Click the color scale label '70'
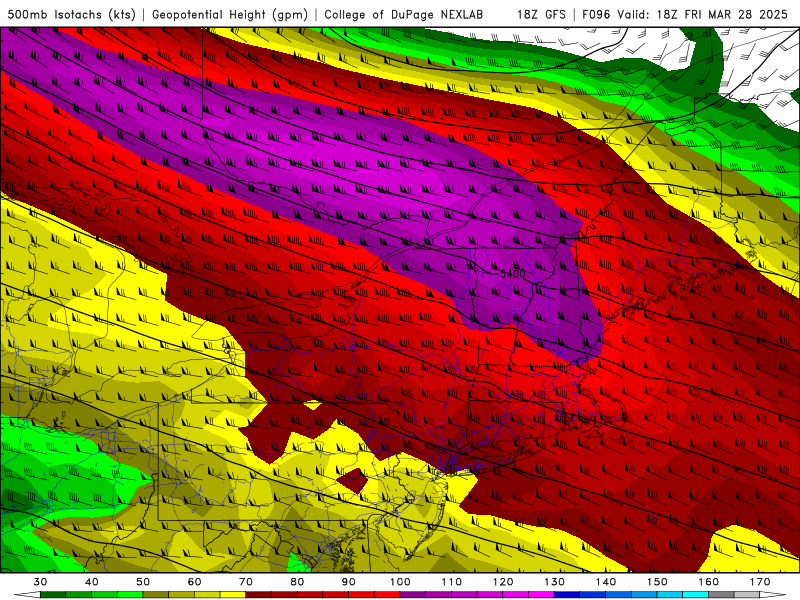The image size is (800, 600). click(x=246, y=582)
